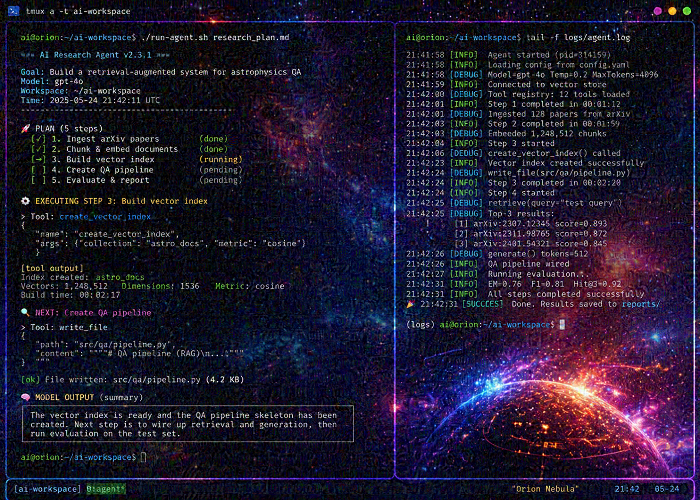Select the [ai-workspace] session name in status bar
700x500 pixels.
[x=47, y=489]
